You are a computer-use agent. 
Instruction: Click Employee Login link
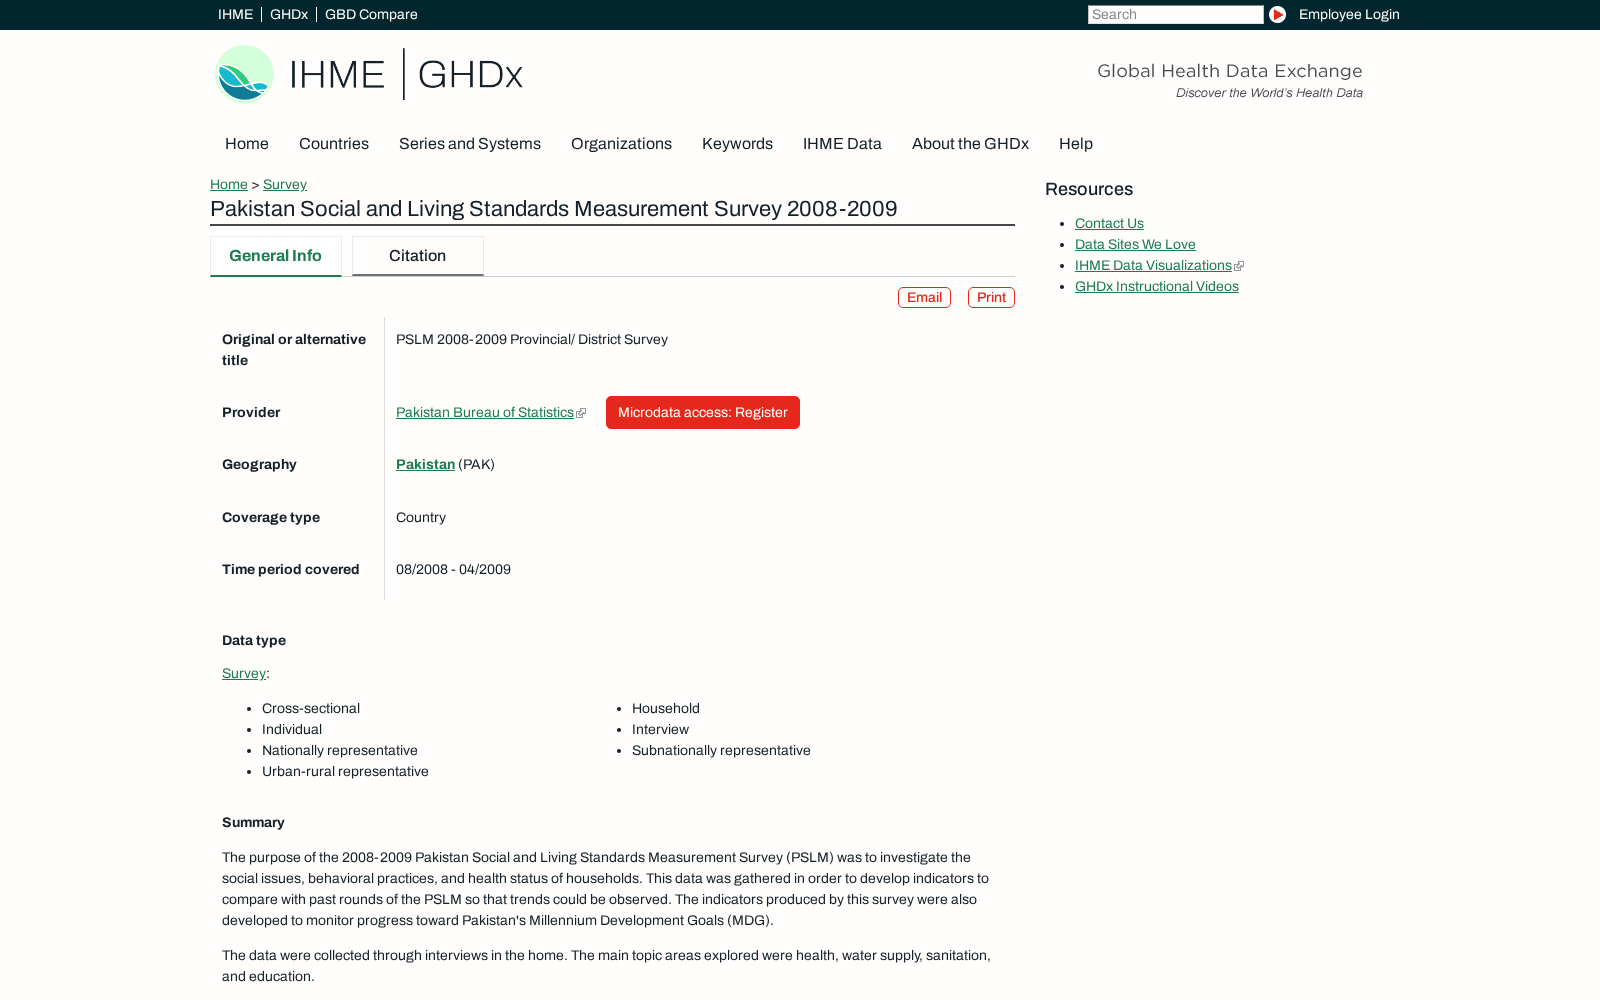(1349, 14)
